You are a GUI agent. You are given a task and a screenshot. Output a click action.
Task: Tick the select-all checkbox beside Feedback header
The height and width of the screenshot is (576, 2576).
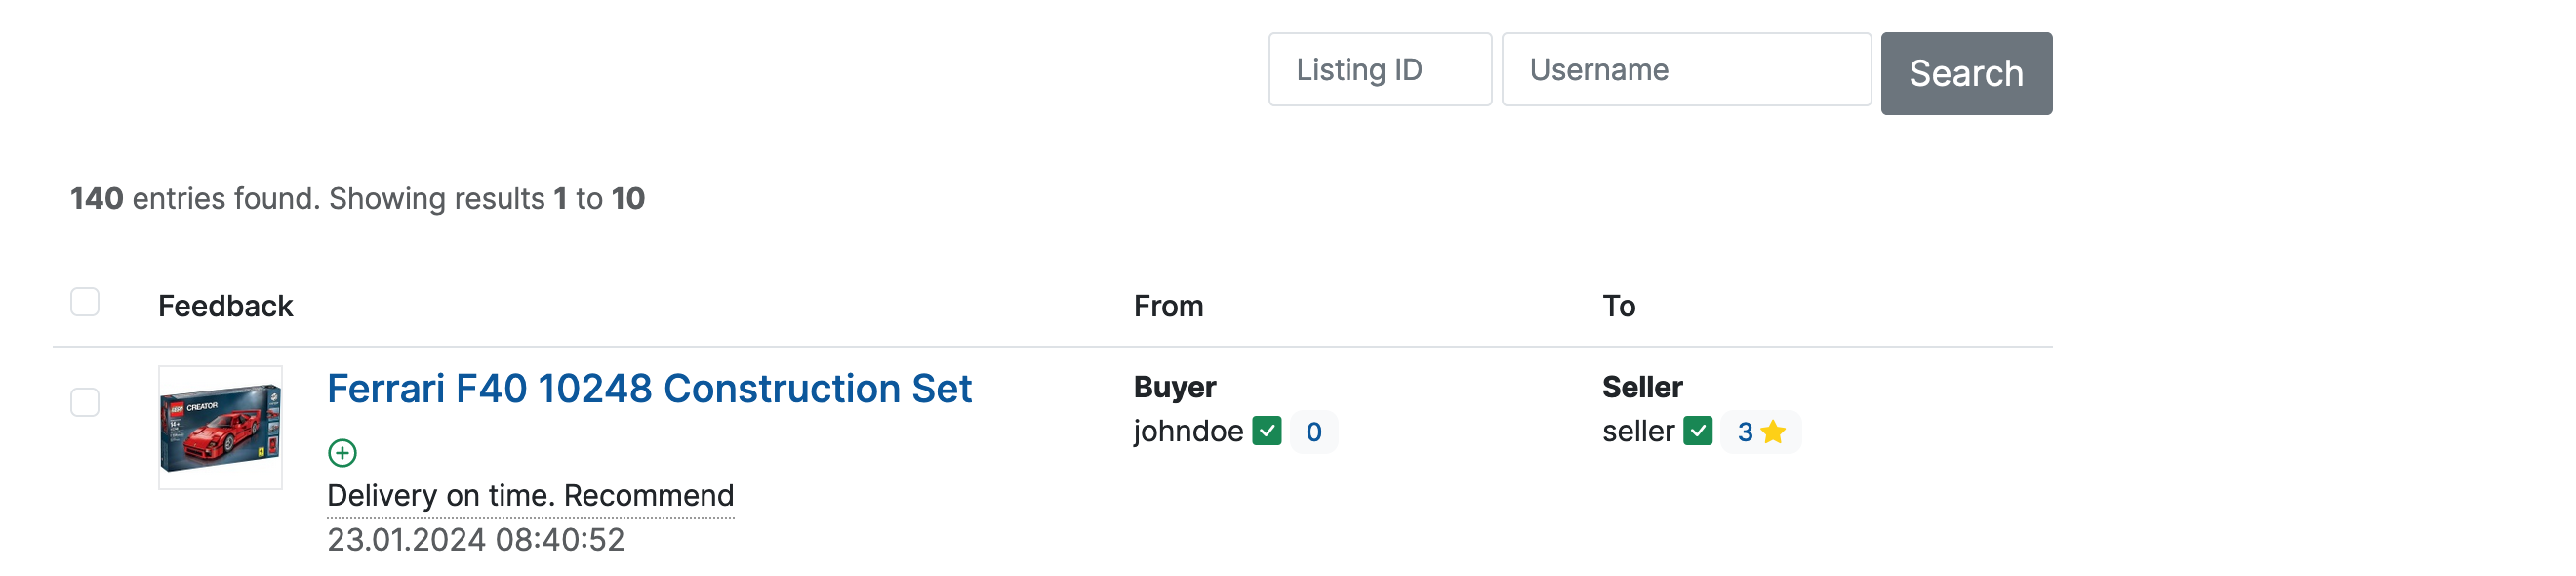(x=85, y=302)
